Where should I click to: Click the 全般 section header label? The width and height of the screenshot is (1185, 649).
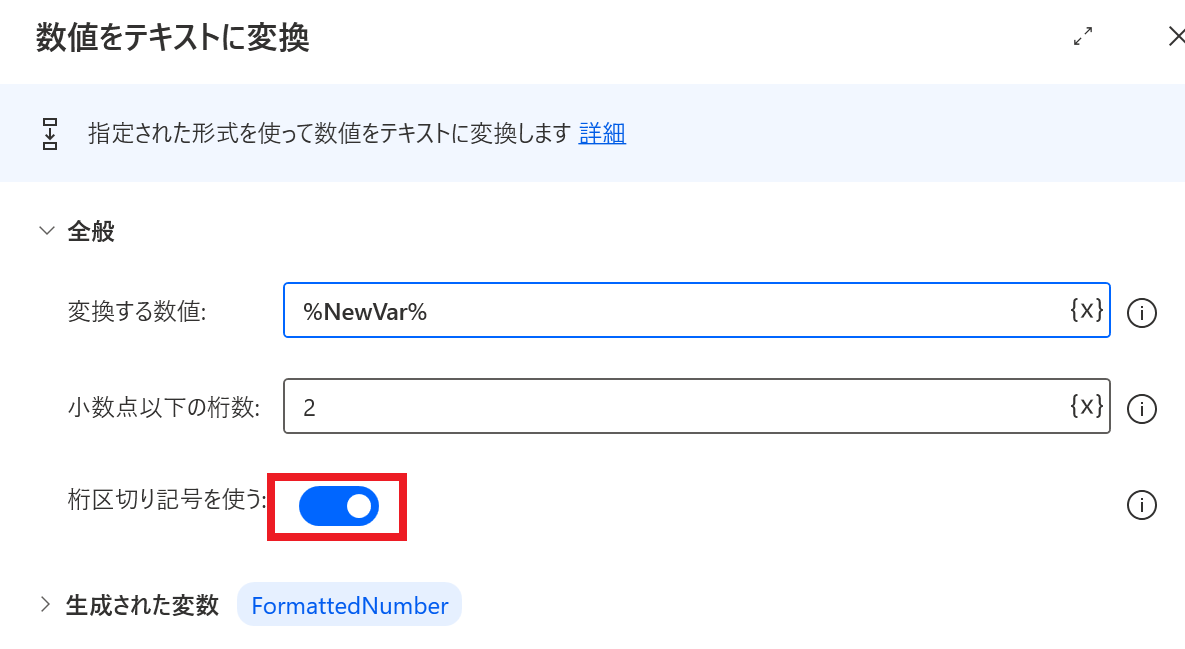pos(90,232)
